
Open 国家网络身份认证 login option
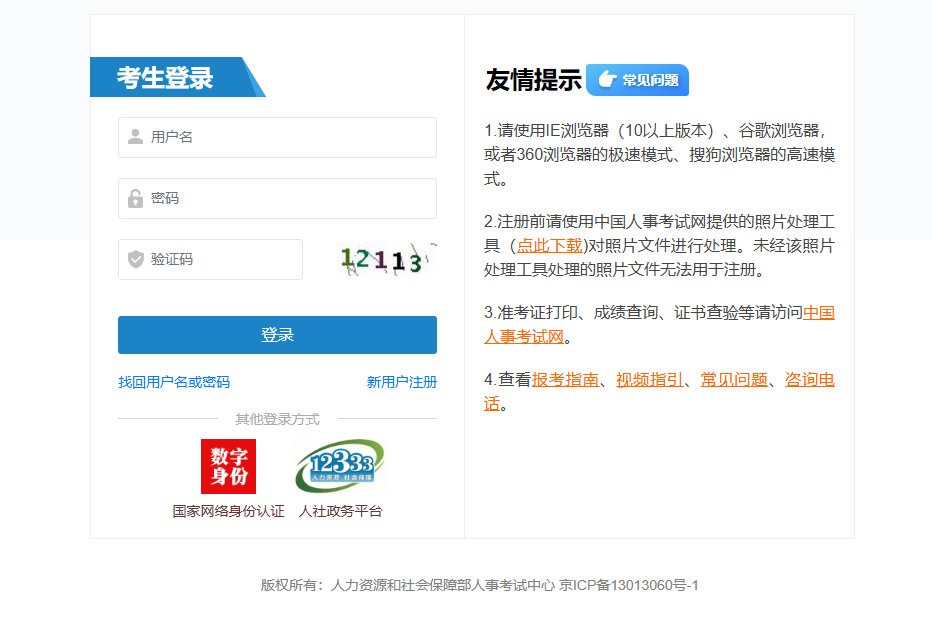(x=228, y=509)
